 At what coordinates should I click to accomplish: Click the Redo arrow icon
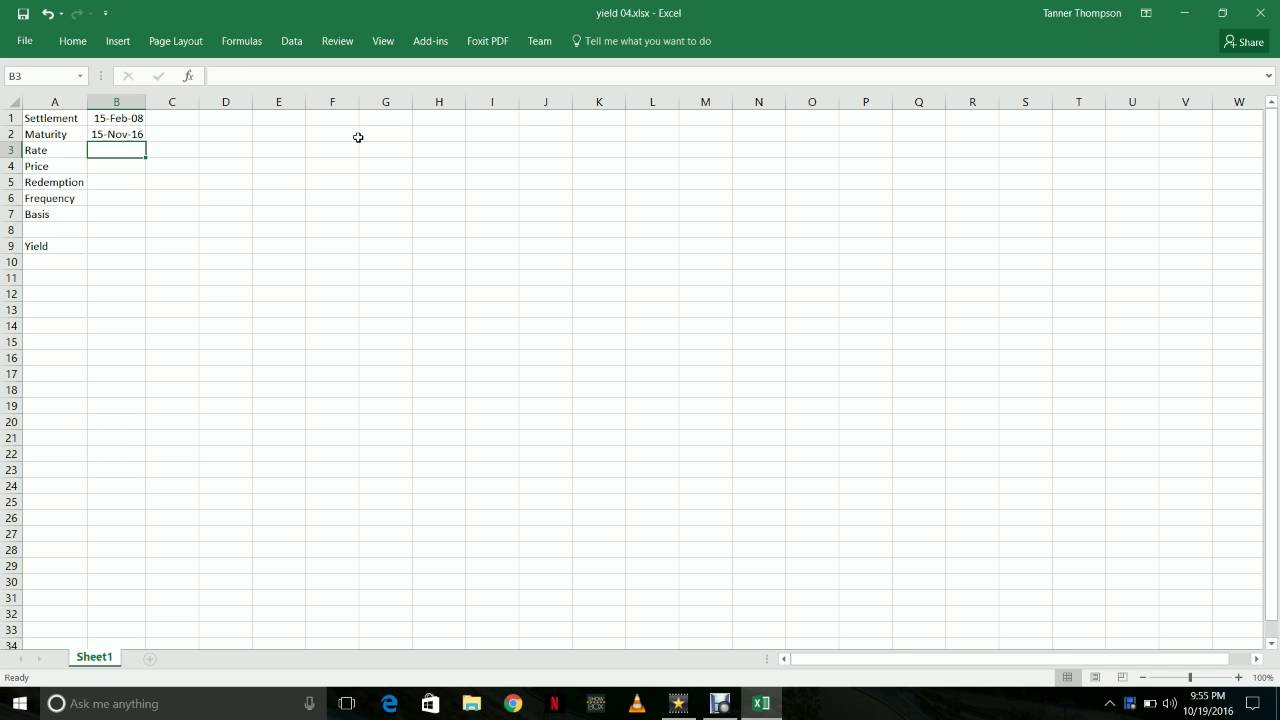[x=76, y=14]
